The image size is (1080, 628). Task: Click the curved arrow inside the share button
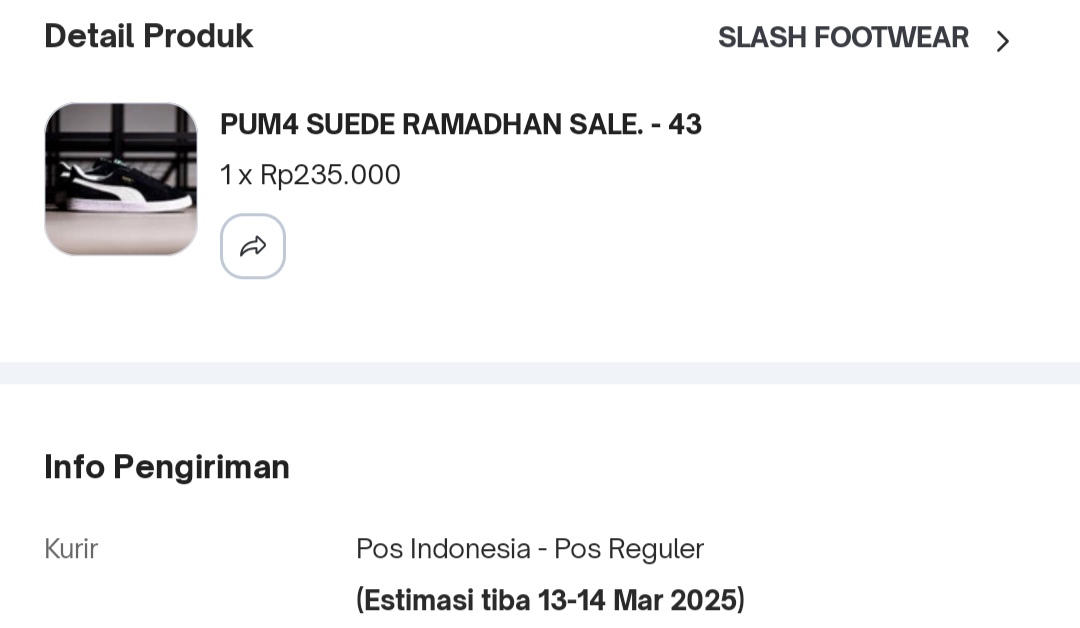point(253,246)
